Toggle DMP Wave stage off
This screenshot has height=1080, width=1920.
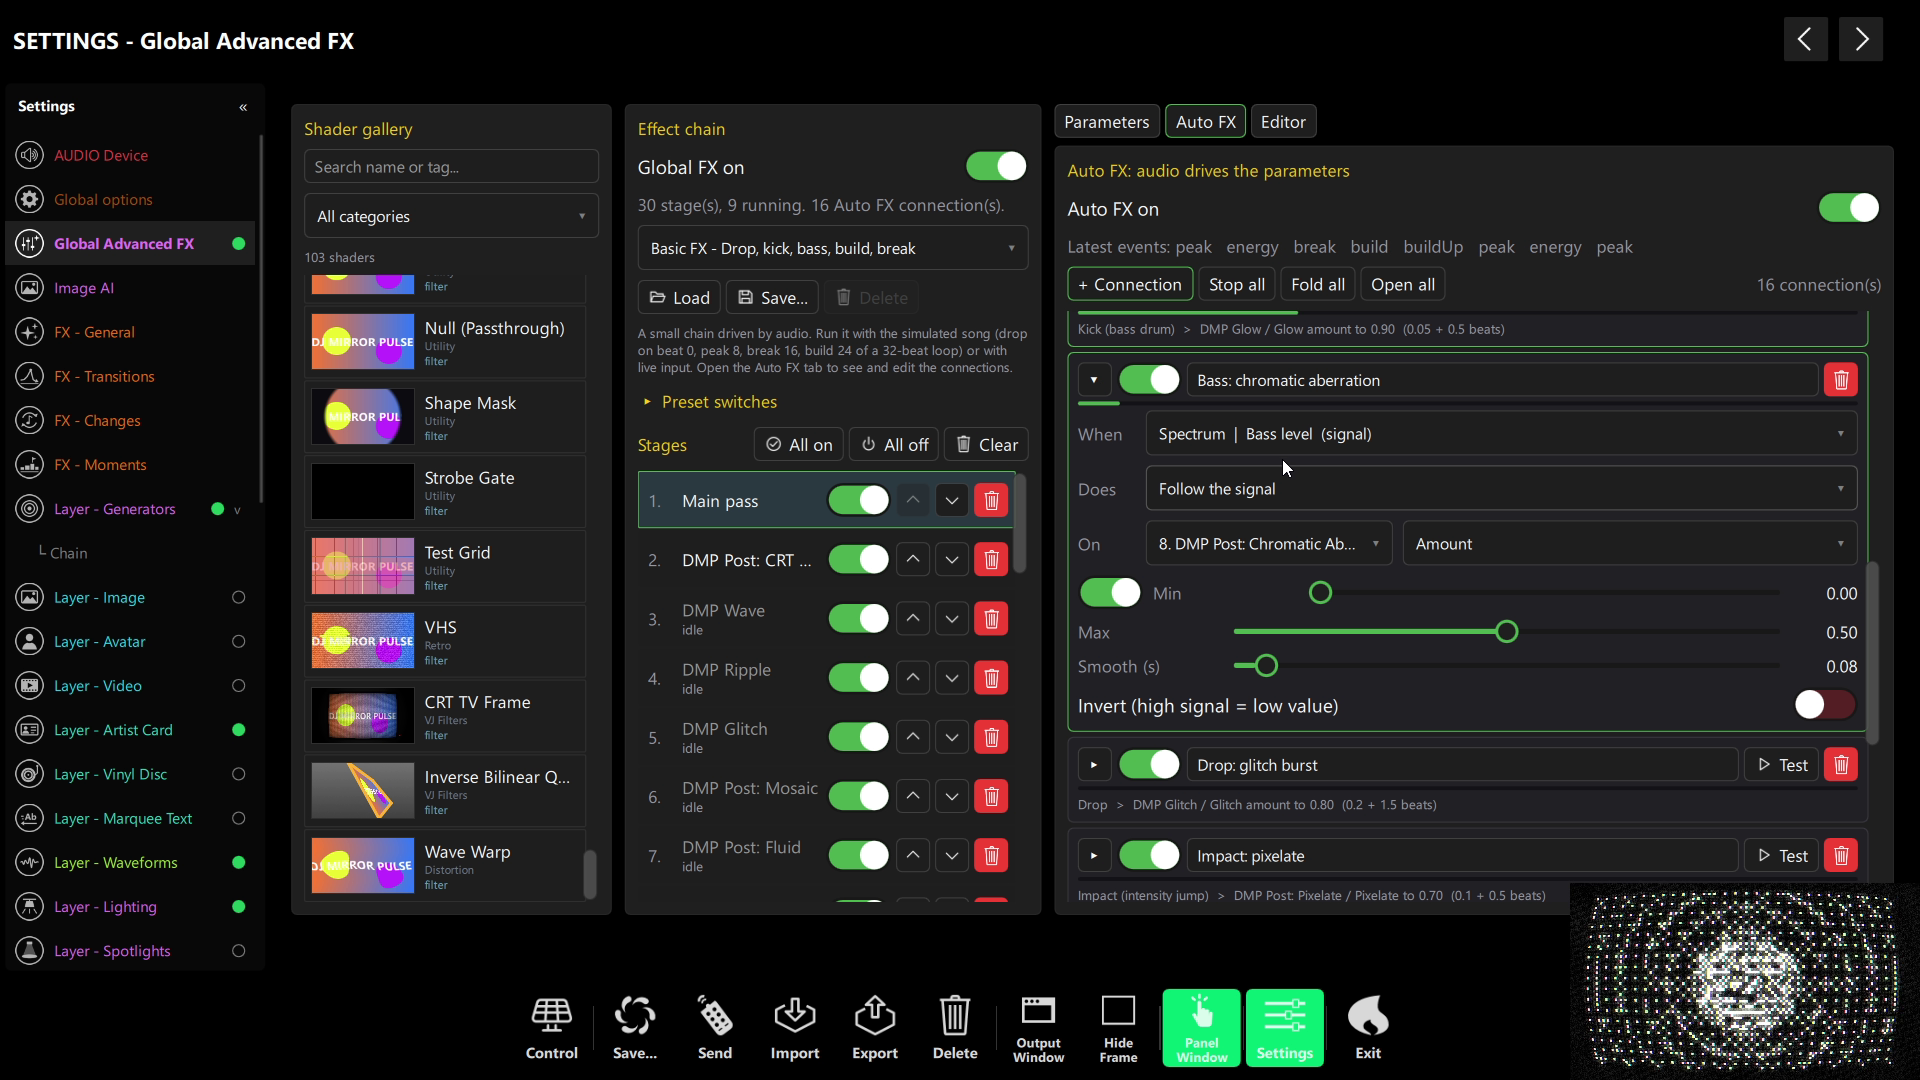(858, 619)
